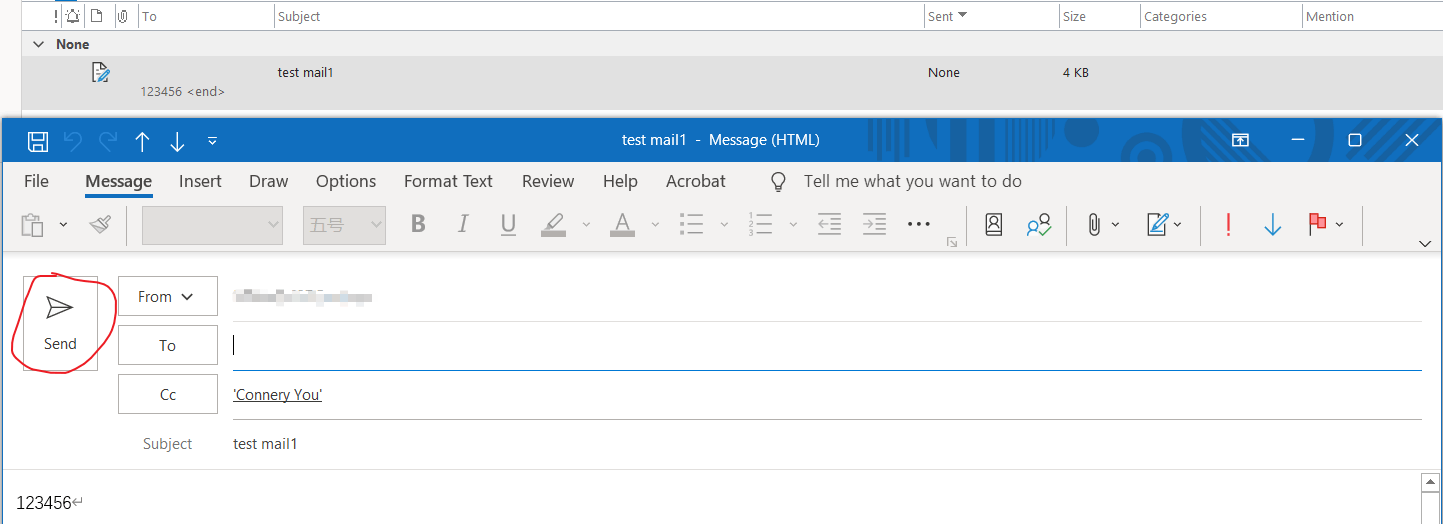Open Follow Up flag dropdown arrow

(x=1339, y=225)
